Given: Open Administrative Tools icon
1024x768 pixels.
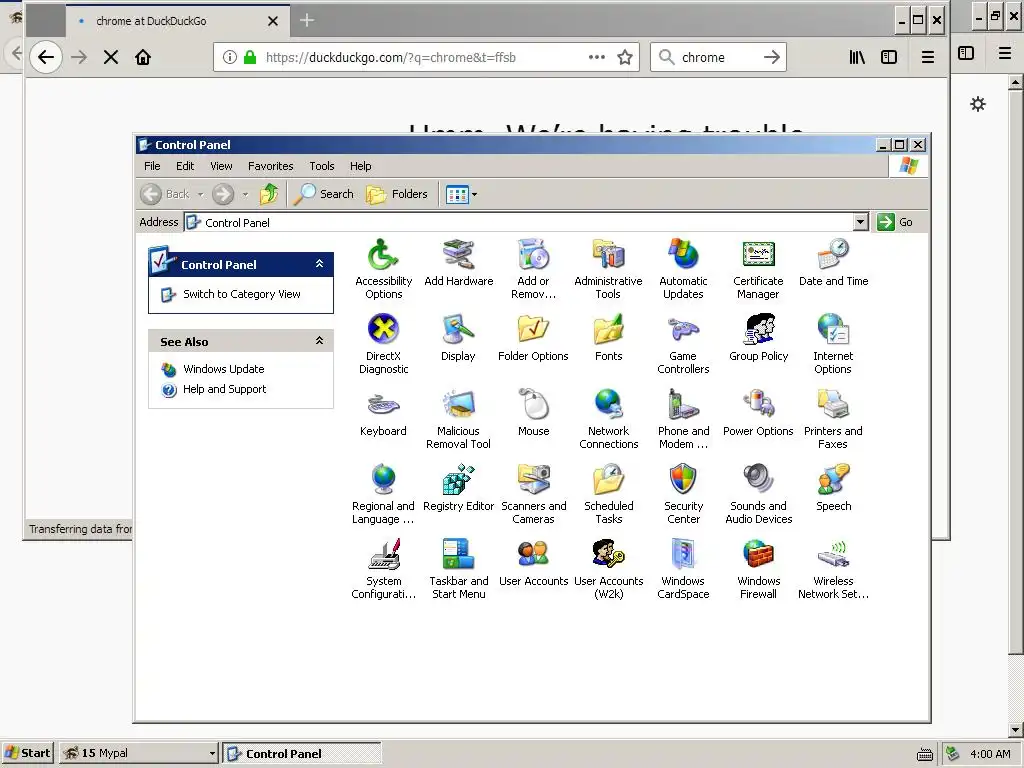Looking at the screenshot, I should tap(608, 268).
